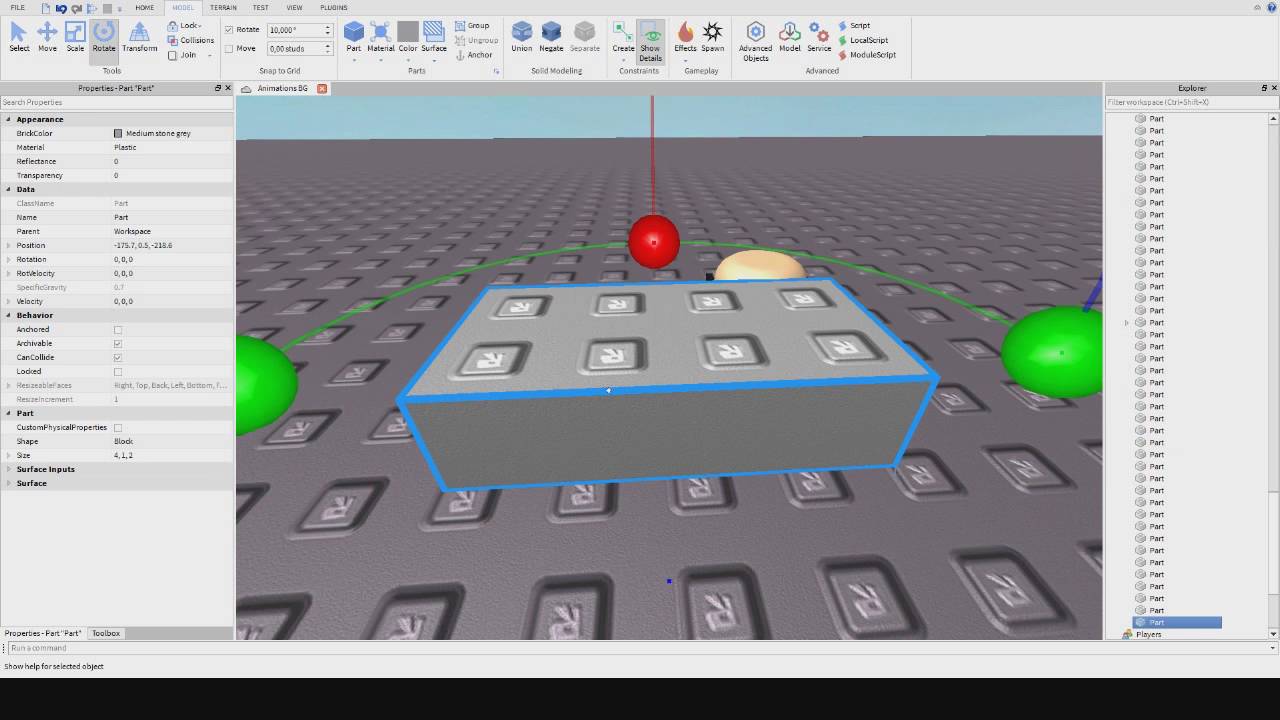Insert a new Part
Screen dimensions: 1280x720
353,37
